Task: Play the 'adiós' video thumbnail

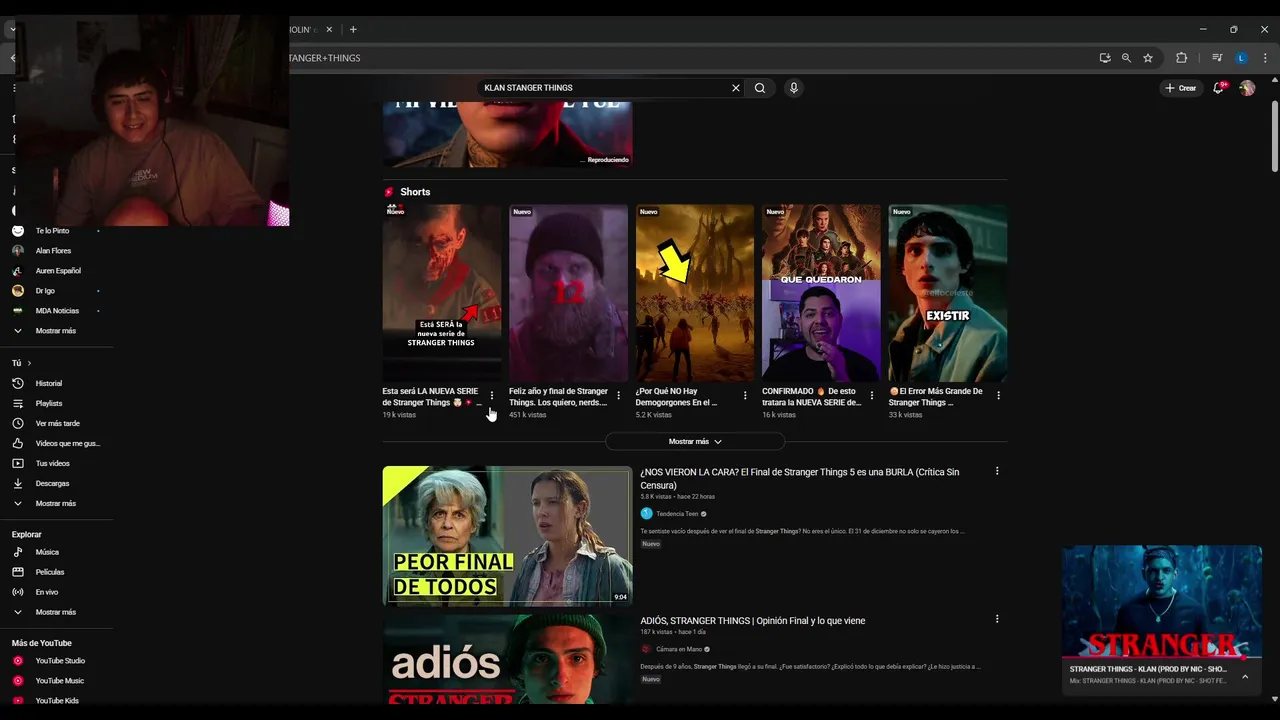Action: coord(507,659)
